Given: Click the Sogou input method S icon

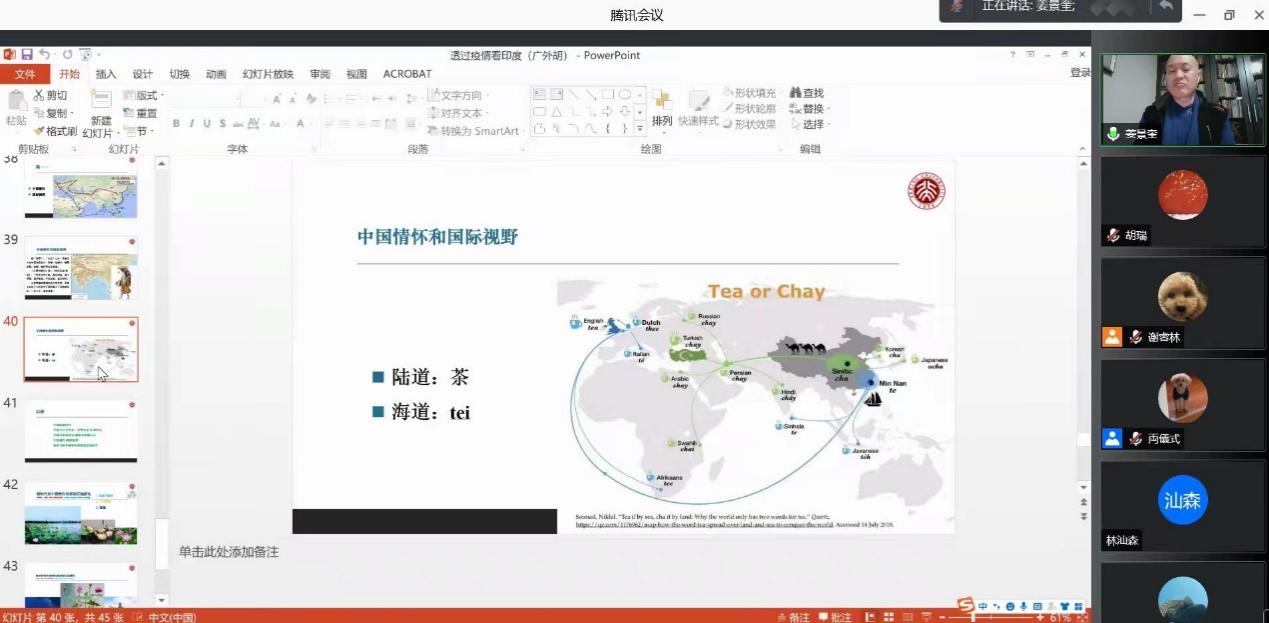Looking at the screenshot, I should [965, 606].
